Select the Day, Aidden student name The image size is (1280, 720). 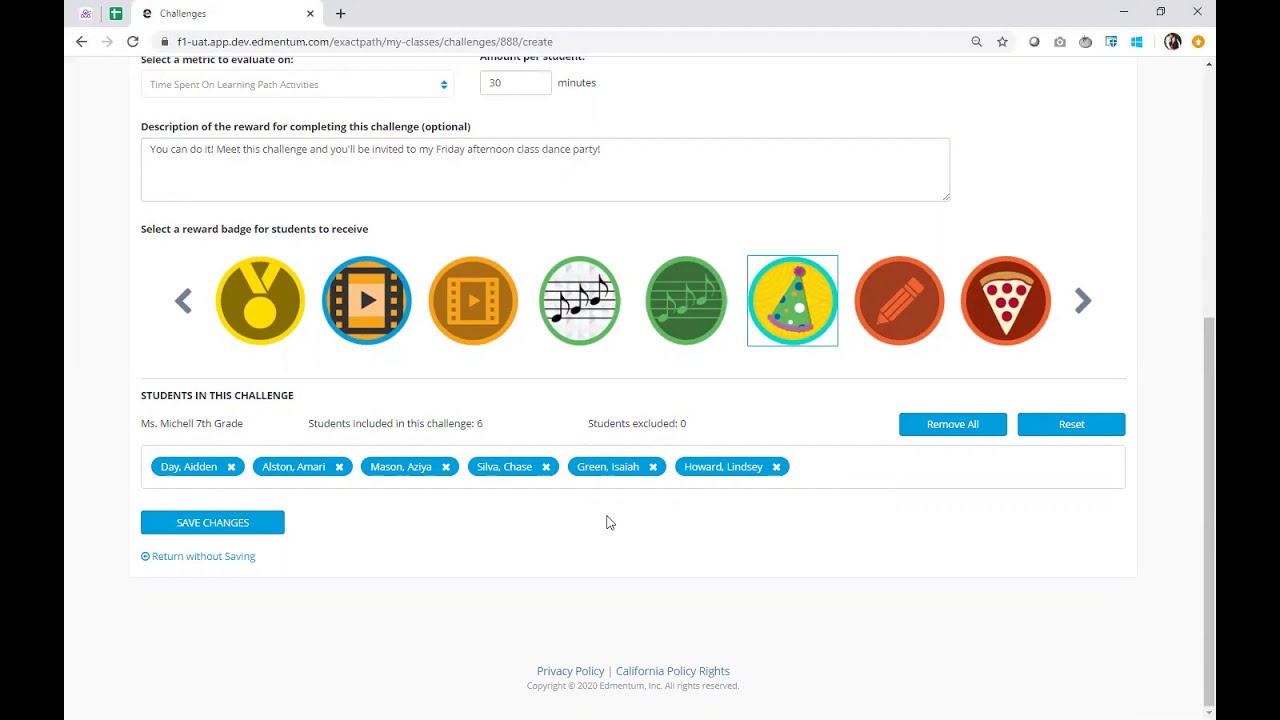click(x=189, y=467)
